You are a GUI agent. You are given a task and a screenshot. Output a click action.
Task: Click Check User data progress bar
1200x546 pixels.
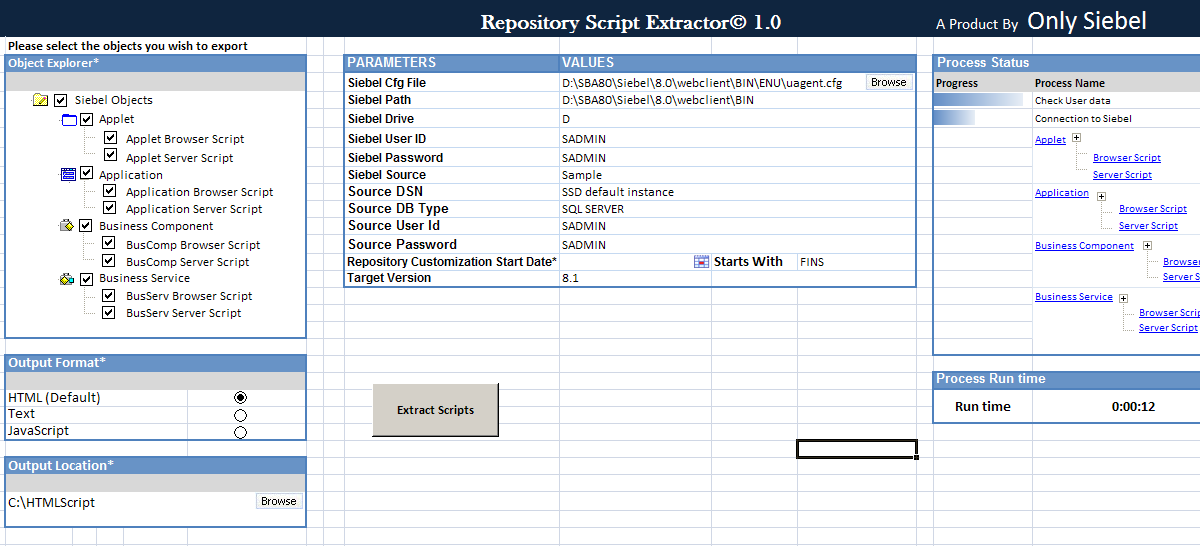(978, 100)
